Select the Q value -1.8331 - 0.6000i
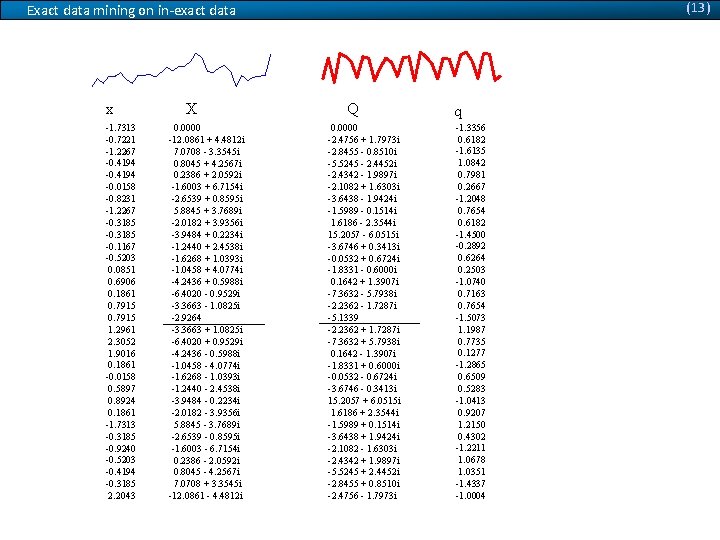The image size is (720, 540). click(362, 270)
